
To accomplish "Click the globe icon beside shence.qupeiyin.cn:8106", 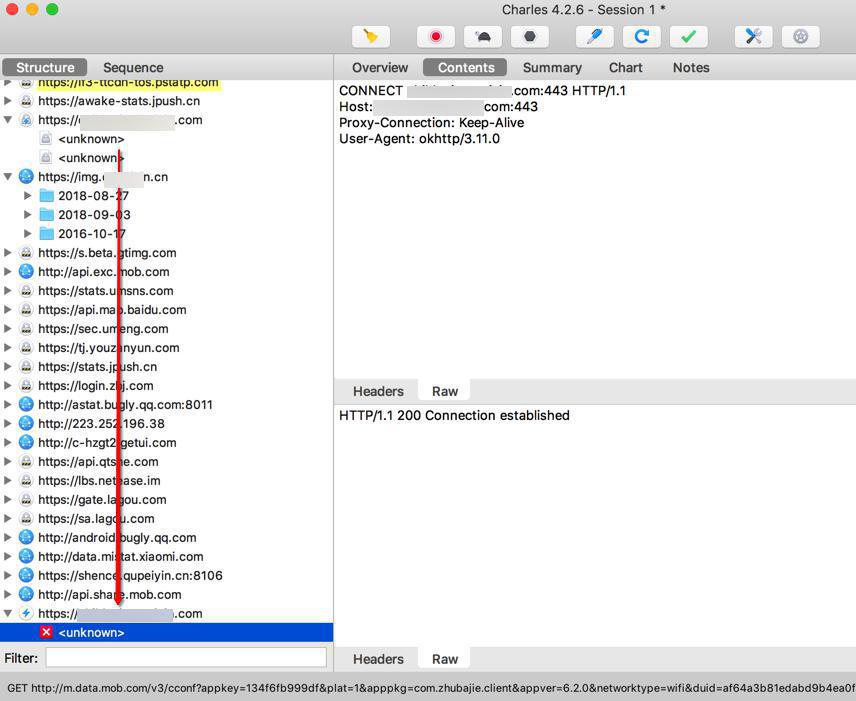I will coord(26,575).
